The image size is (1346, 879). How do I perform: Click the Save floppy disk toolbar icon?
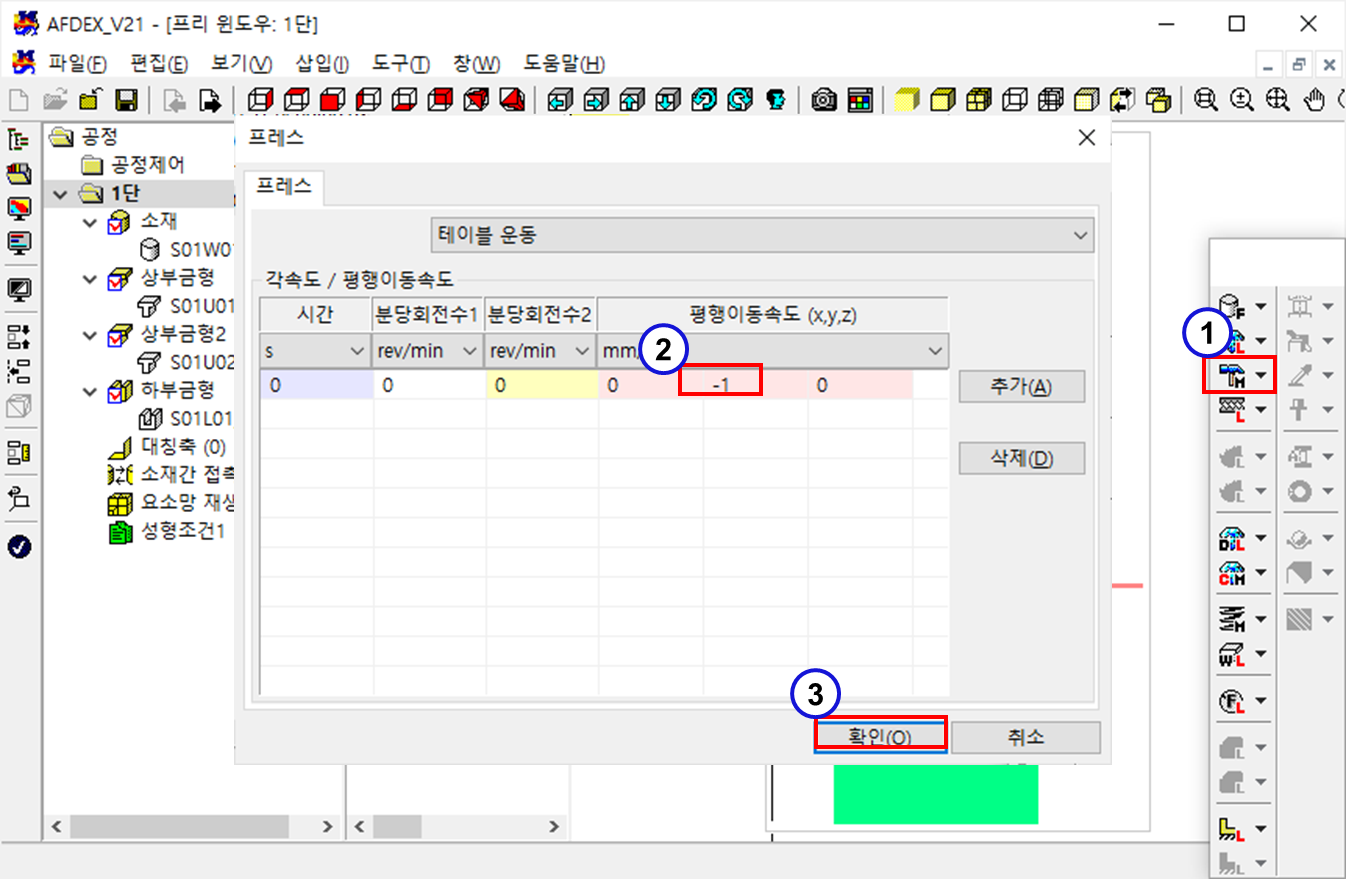[x=126, y=100]
